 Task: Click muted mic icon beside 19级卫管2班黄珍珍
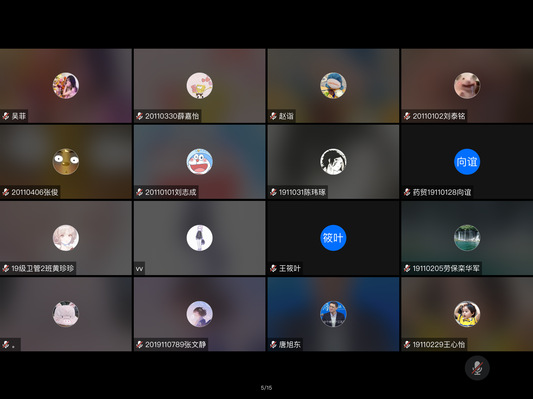click(6, 268)
